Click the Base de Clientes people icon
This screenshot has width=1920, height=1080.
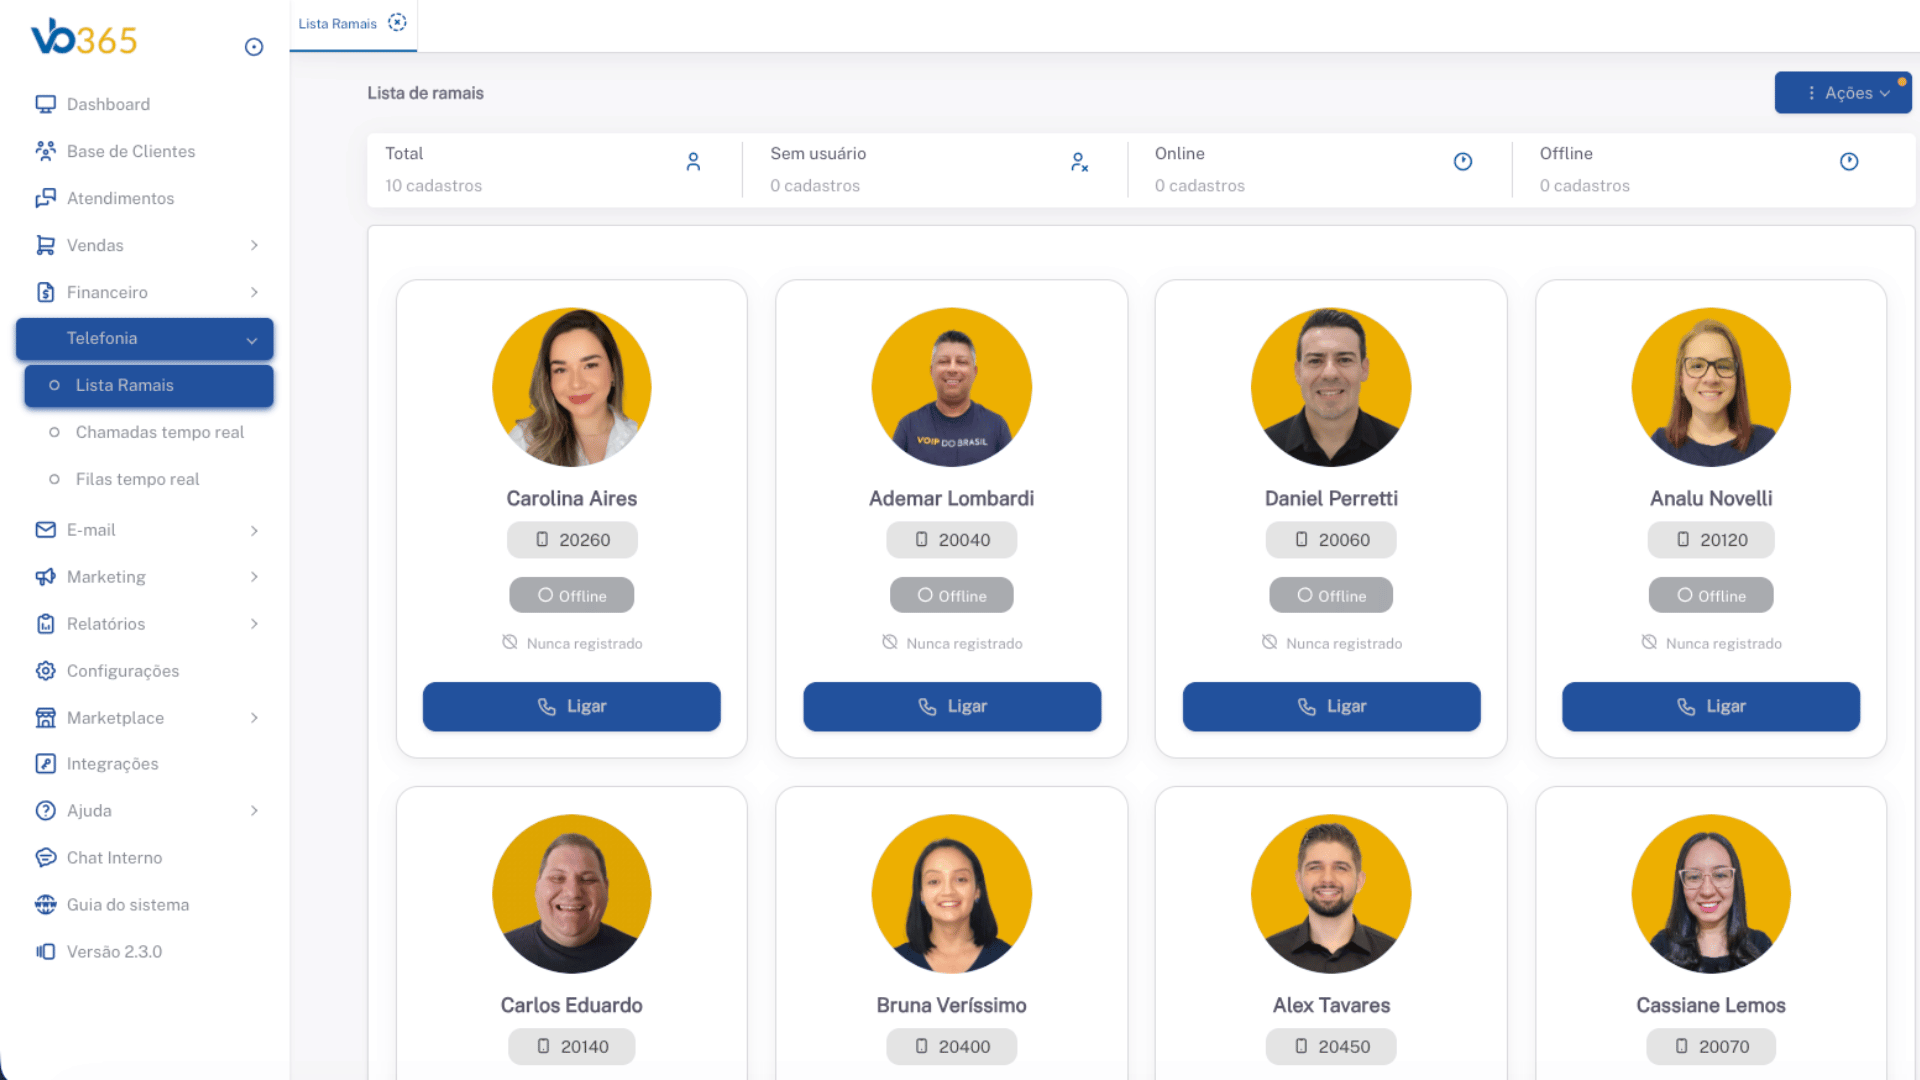(x=45, y=151)
